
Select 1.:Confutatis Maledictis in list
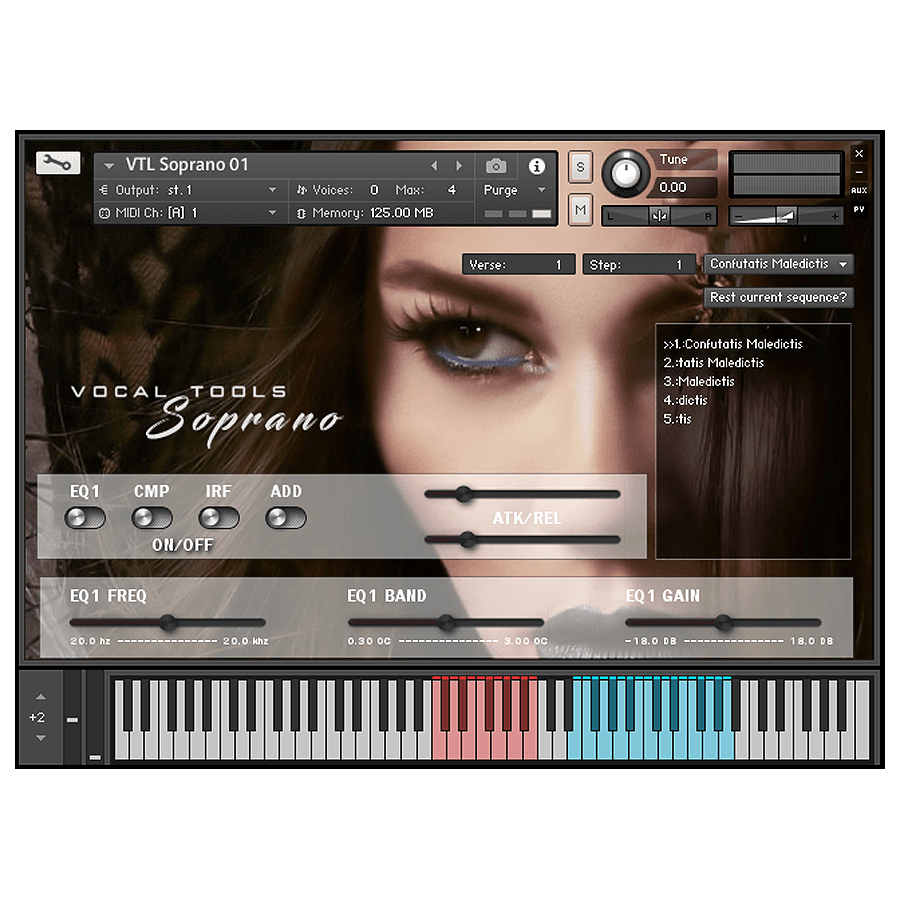(732, 344)
